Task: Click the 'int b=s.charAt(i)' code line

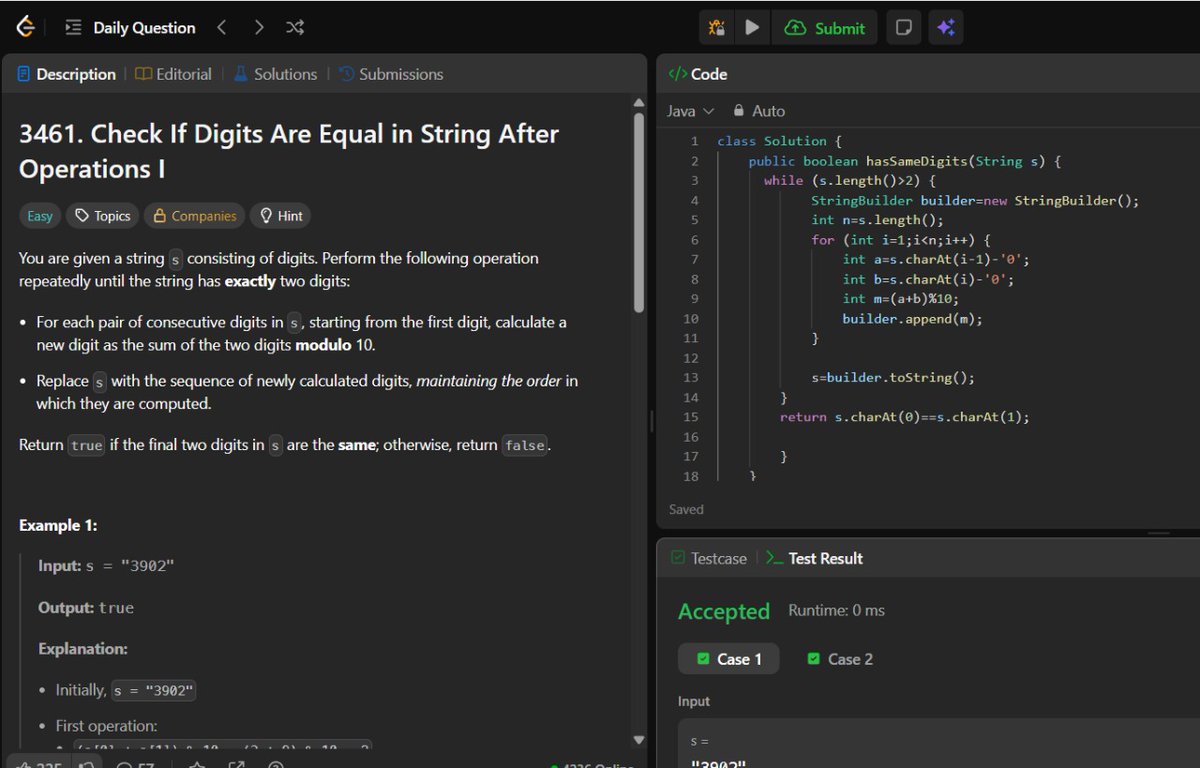Action: [x=928, y=279]
